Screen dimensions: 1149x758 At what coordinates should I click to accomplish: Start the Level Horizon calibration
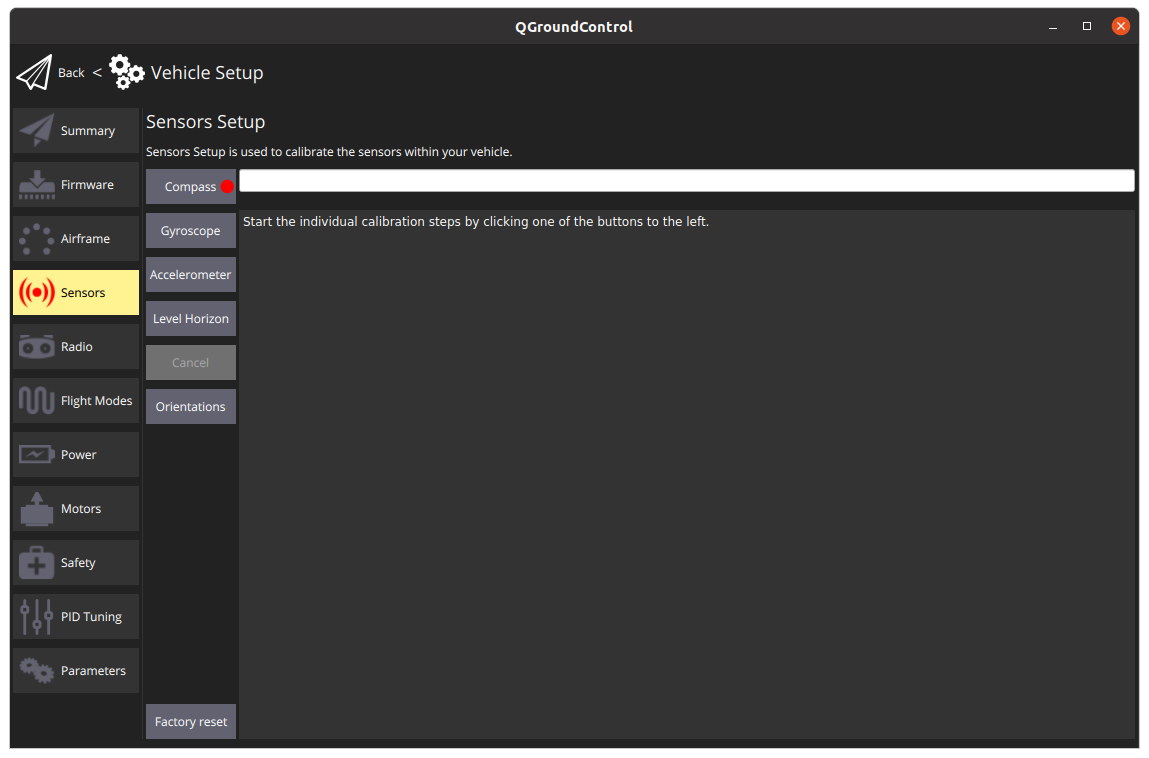(x=190, y=318)
